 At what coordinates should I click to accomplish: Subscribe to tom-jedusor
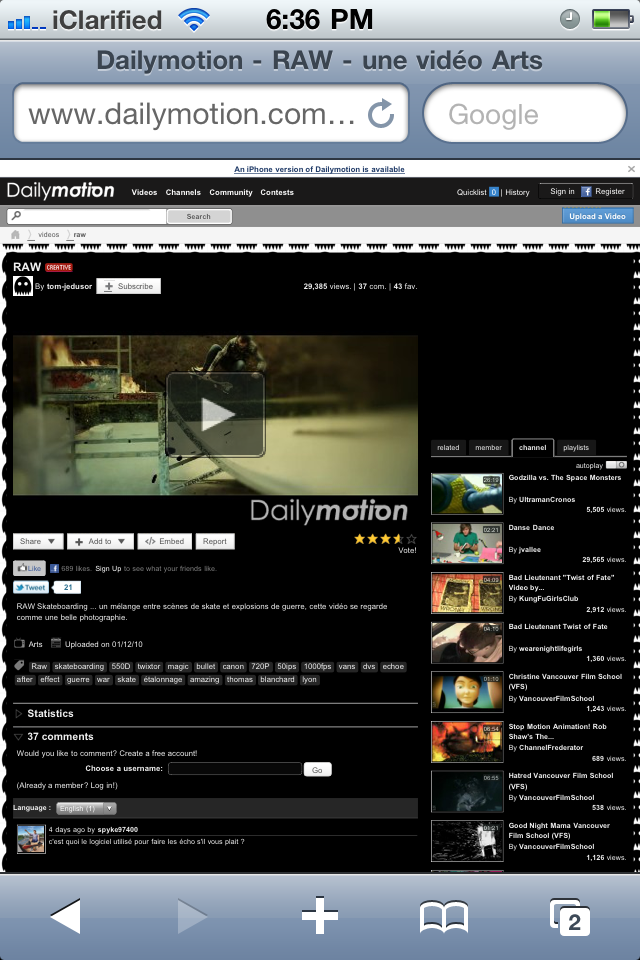[x=128, y=286]
